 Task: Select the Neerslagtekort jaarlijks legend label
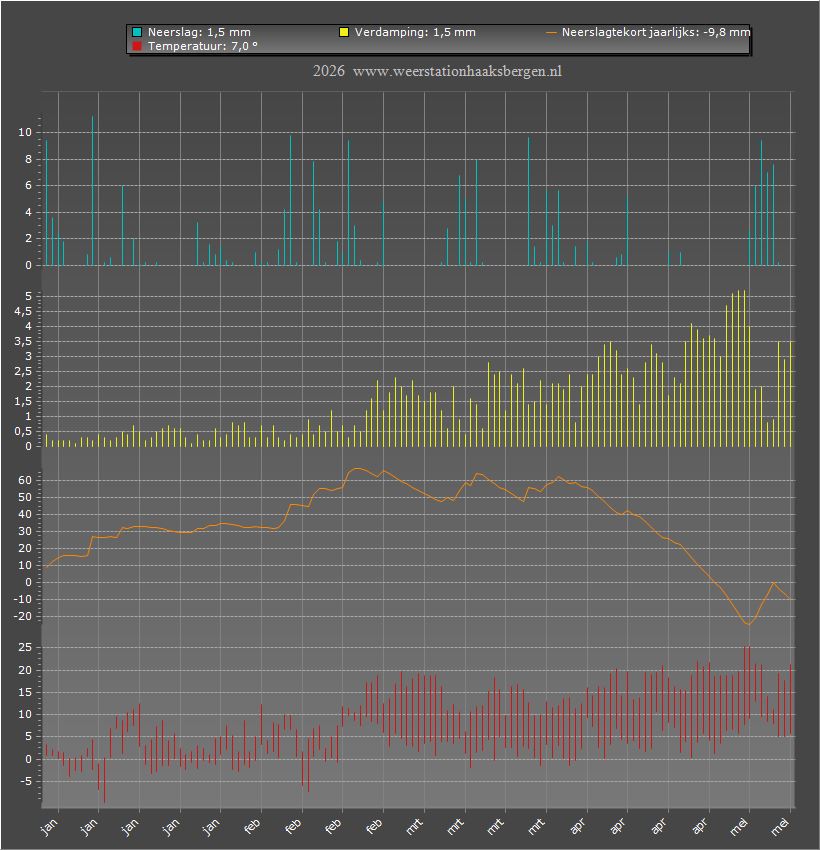click(x=656, y=33)
